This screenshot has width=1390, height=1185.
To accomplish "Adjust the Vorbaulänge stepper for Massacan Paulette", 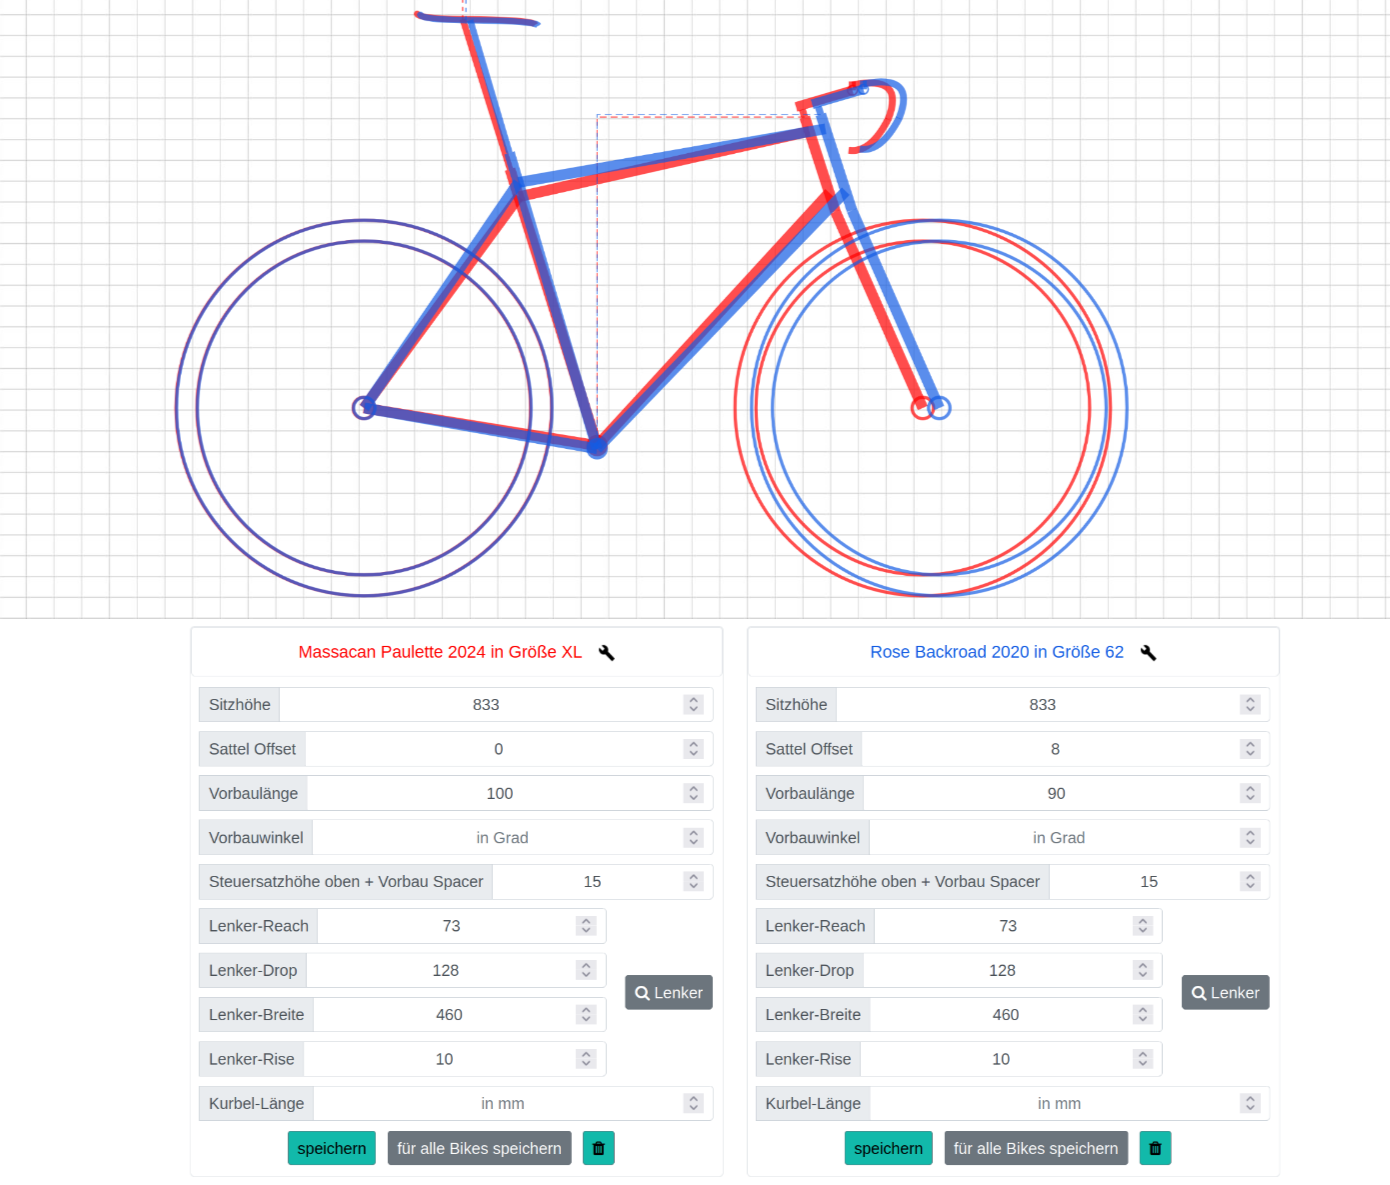I will point(693,793).
